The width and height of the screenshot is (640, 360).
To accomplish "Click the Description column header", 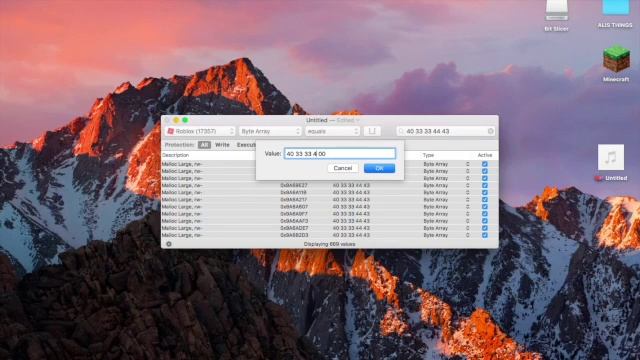I will [175, 155].
